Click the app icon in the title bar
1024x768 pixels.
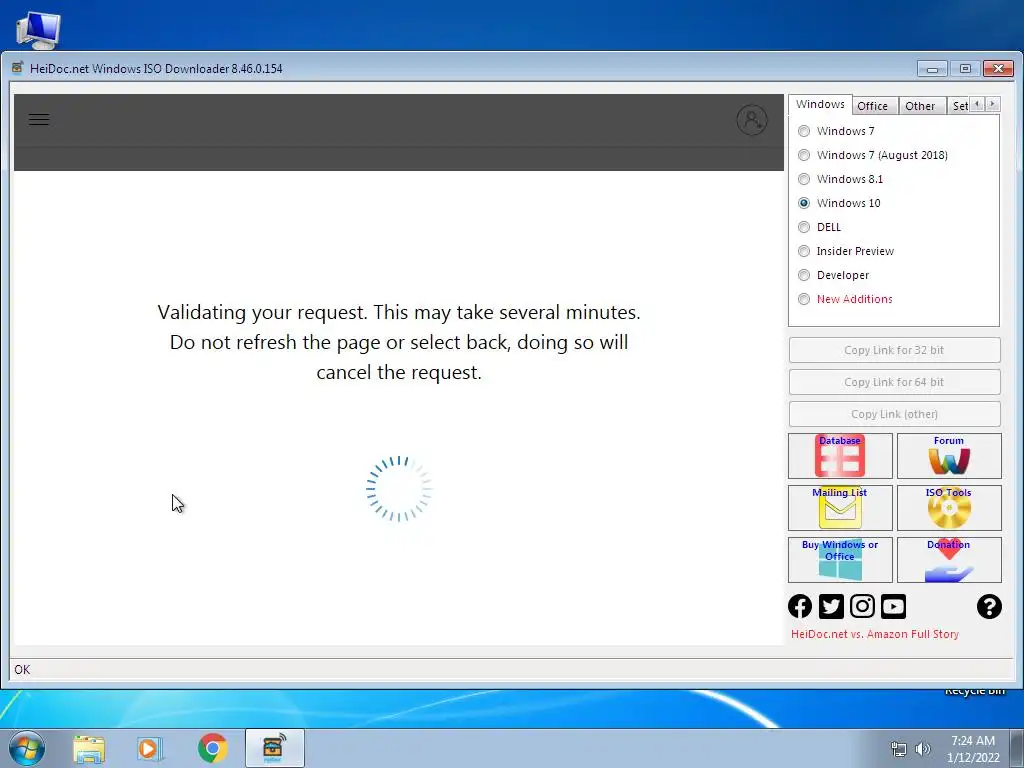18,68
